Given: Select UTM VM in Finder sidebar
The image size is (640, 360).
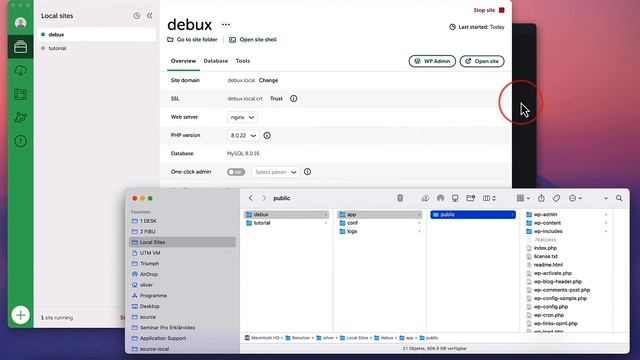Looking at the screenshot, I should click(x=182, y=253).
